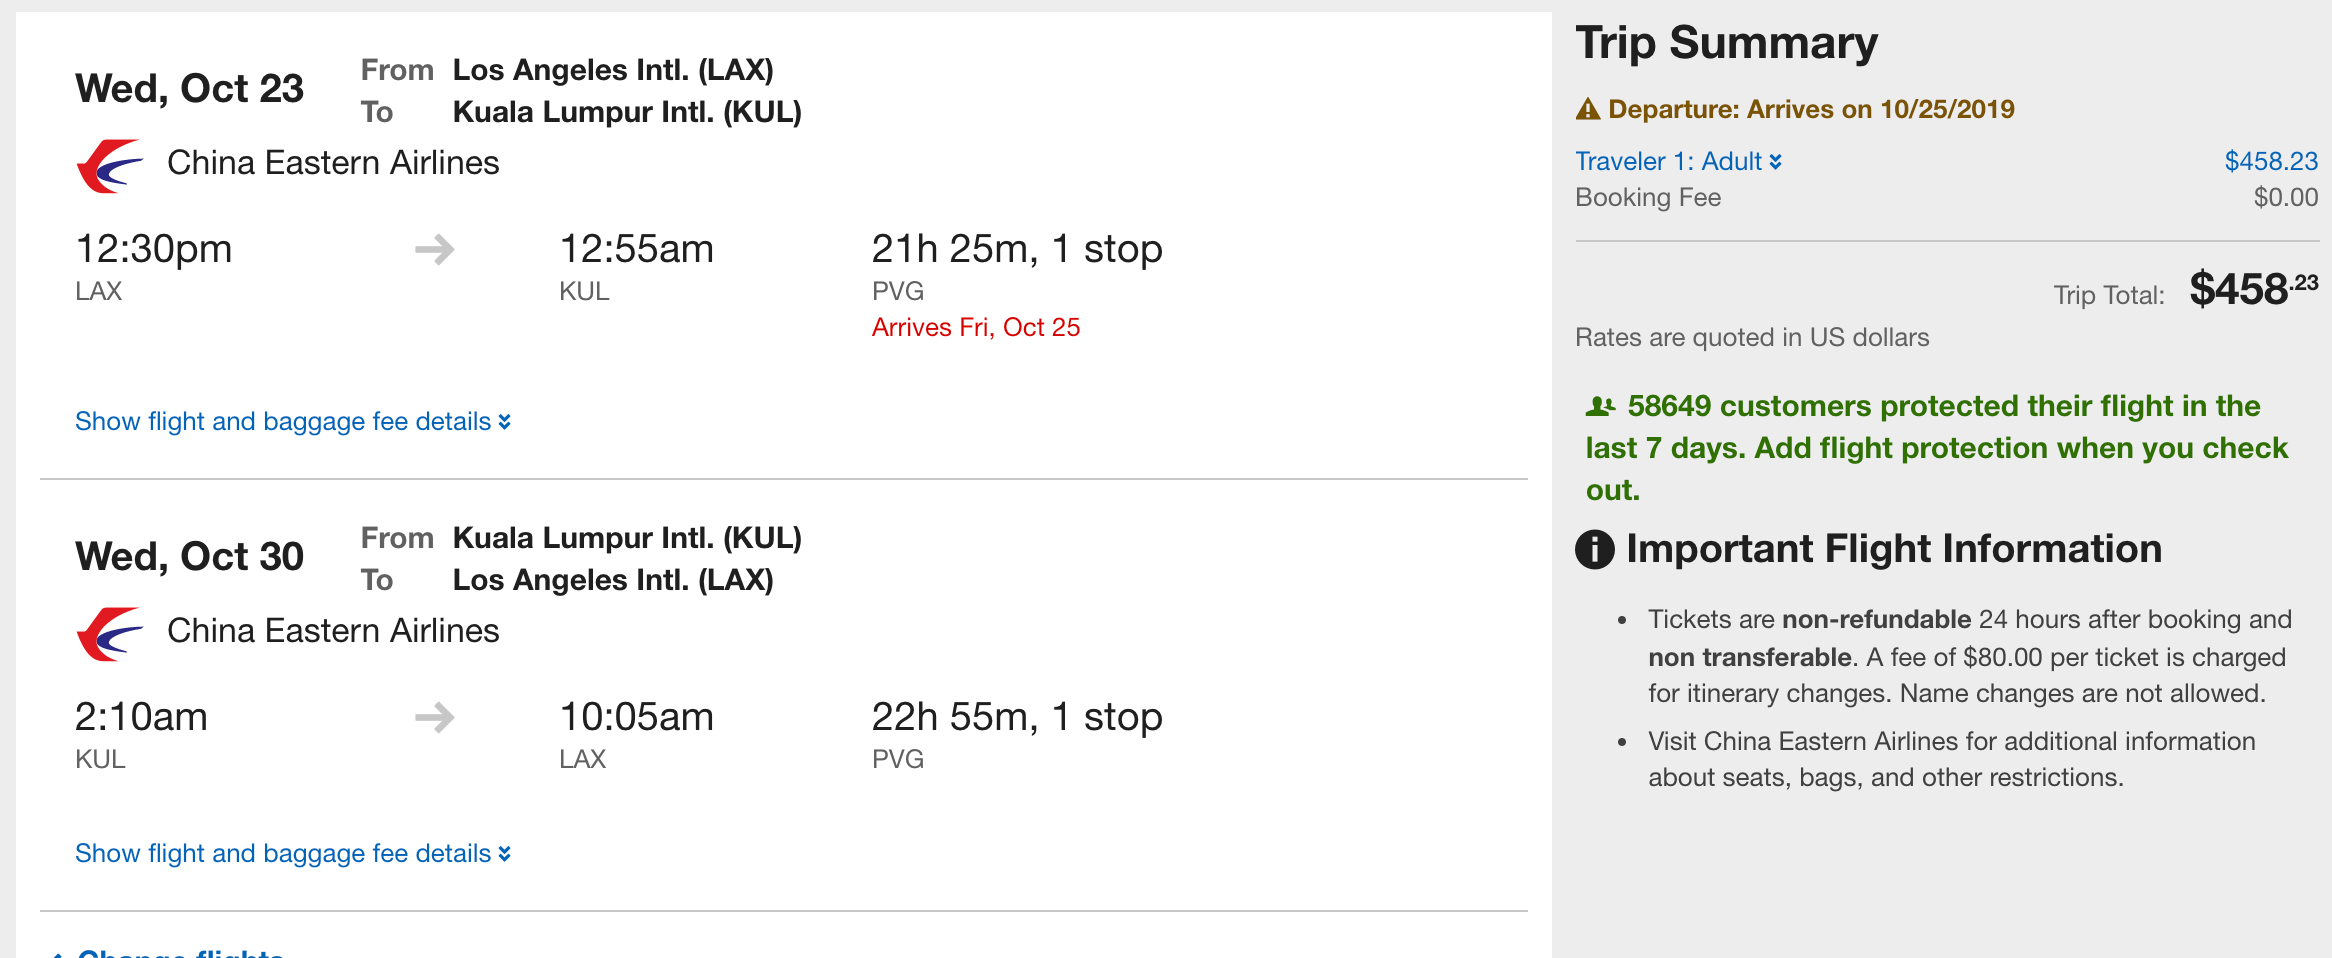Screen dimensions: 2332x958
Task: Select the Trip Total $458.23 amount
Action: 2252,289
